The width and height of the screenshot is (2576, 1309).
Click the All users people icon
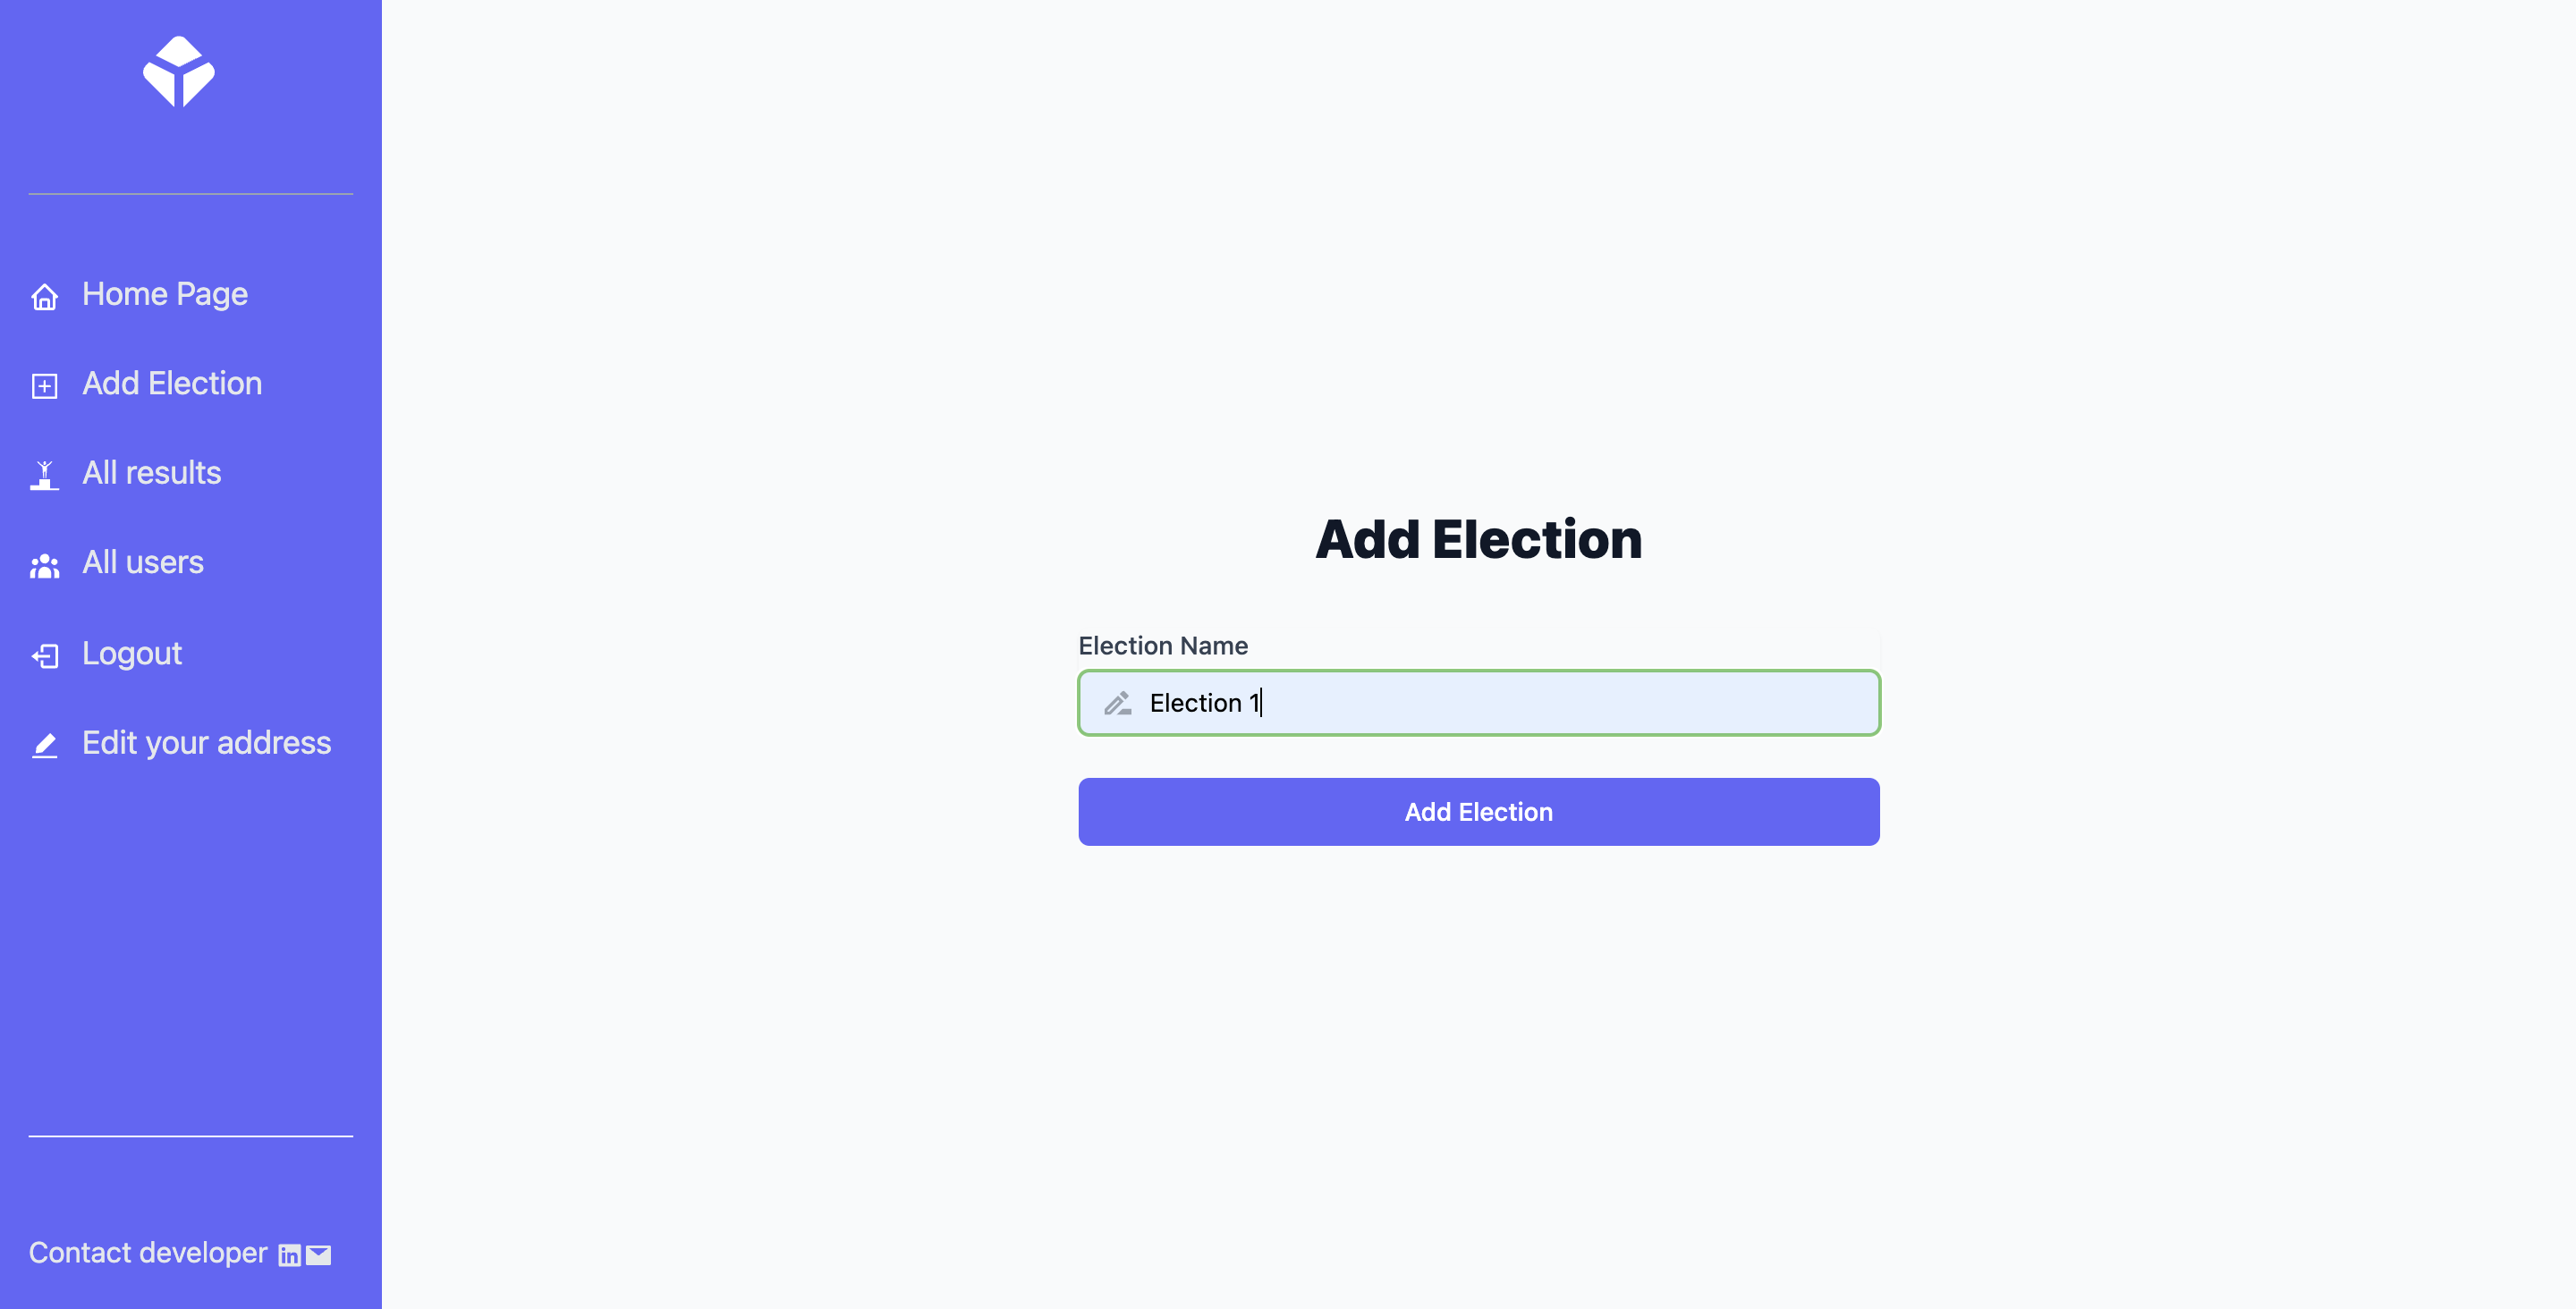tap(44, 565)
